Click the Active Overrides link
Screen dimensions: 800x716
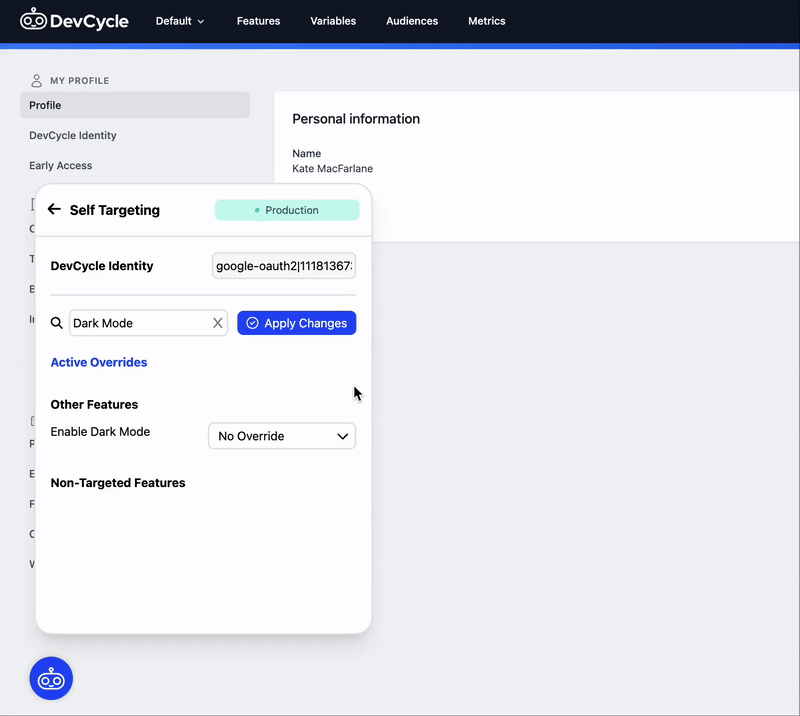pyautogui.click(x=98, y=362)
